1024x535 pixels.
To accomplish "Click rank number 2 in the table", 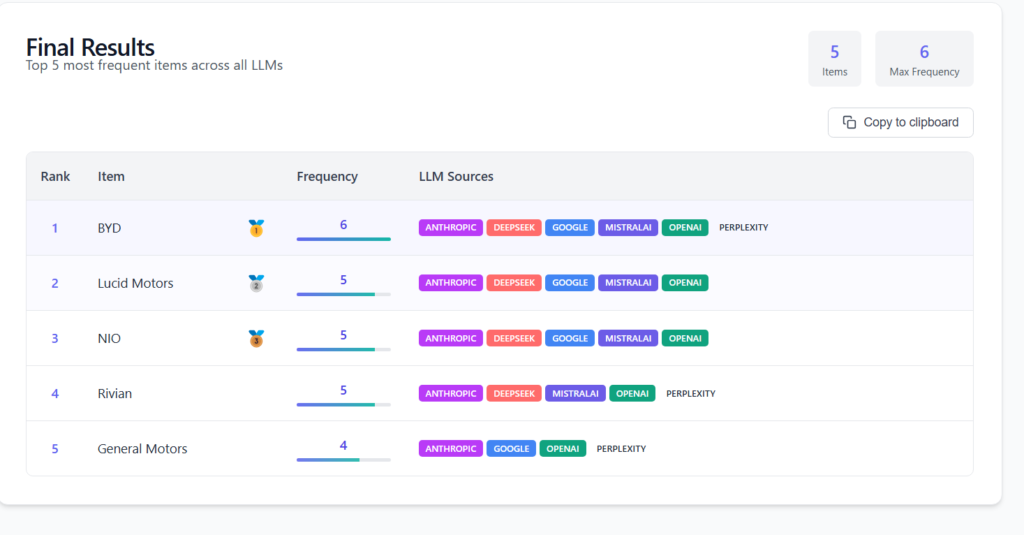I will tap(55, 283).
